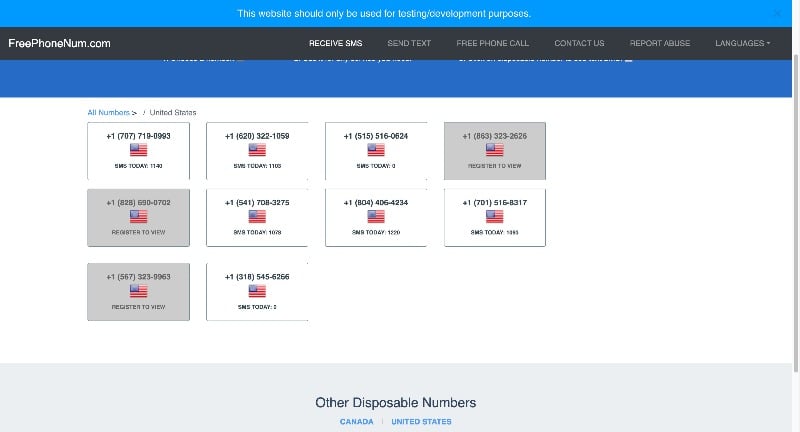Expand the Languages dropdown menu
800x432 pixels.
coord(742,43)
